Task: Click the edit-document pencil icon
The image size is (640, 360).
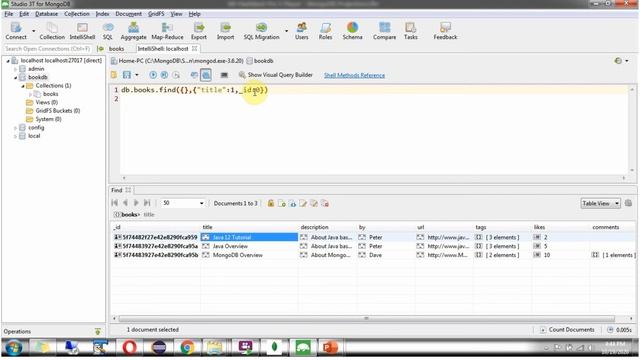Action: click(303, 203)
